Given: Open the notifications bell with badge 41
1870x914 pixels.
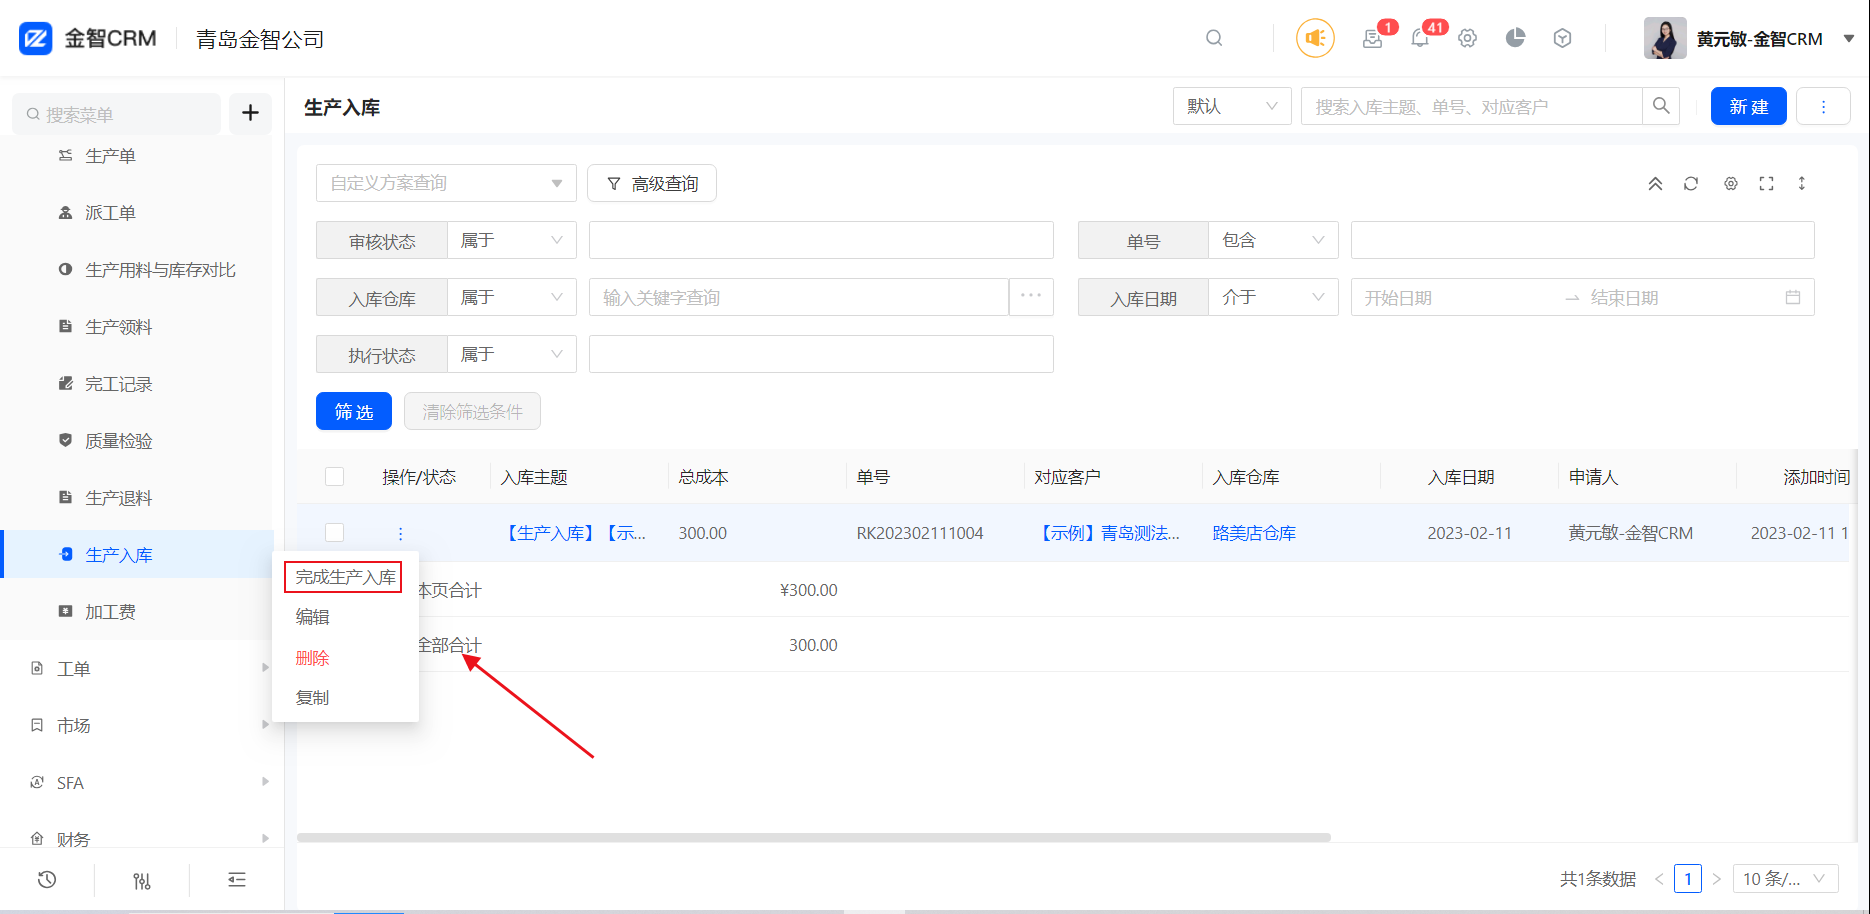Looking at the screenshot, I should [x=1420, y=38].
